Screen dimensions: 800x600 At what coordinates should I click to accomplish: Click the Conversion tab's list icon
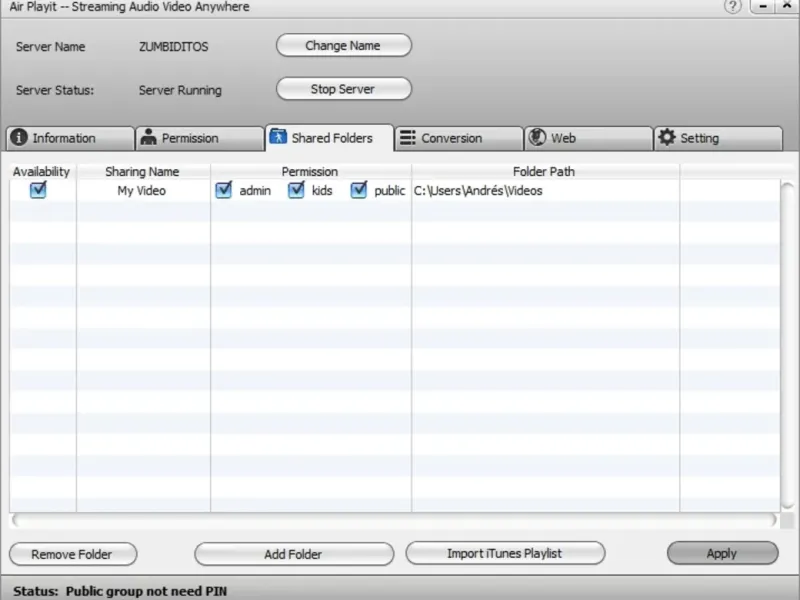(408, 138)
